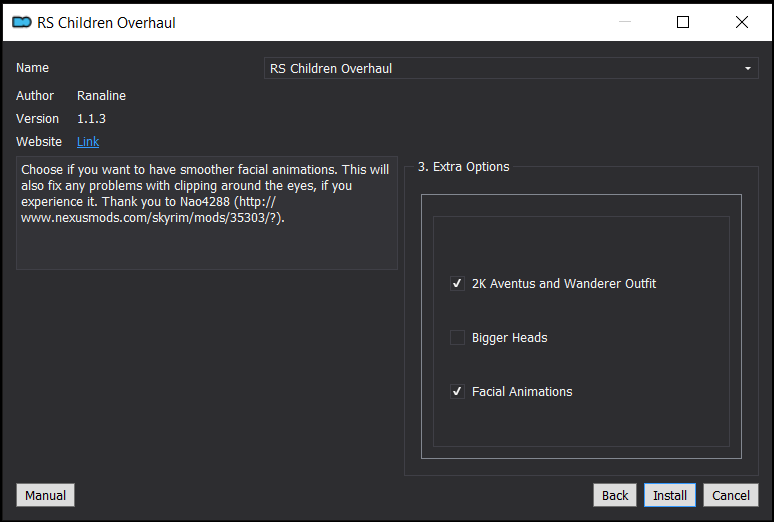Viewport: 774px width, 522px height.
Task: Open the Name dropdown arrow
Action: pyautogui.click(x=748, y=69)
